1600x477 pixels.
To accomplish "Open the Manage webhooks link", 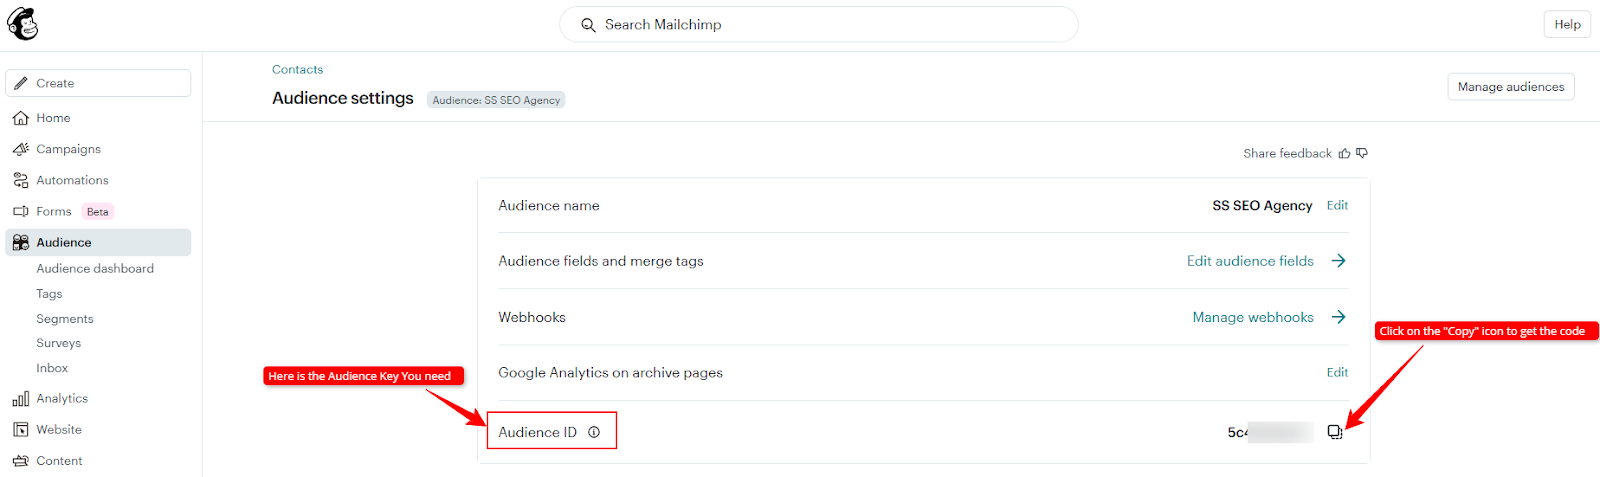I will (1253, 317).
